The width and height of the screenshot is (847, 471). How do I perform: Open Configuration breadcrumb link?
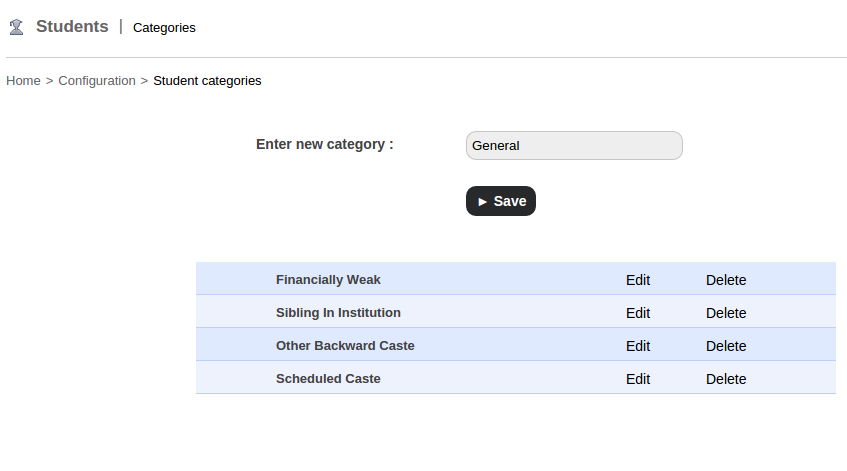97,81
